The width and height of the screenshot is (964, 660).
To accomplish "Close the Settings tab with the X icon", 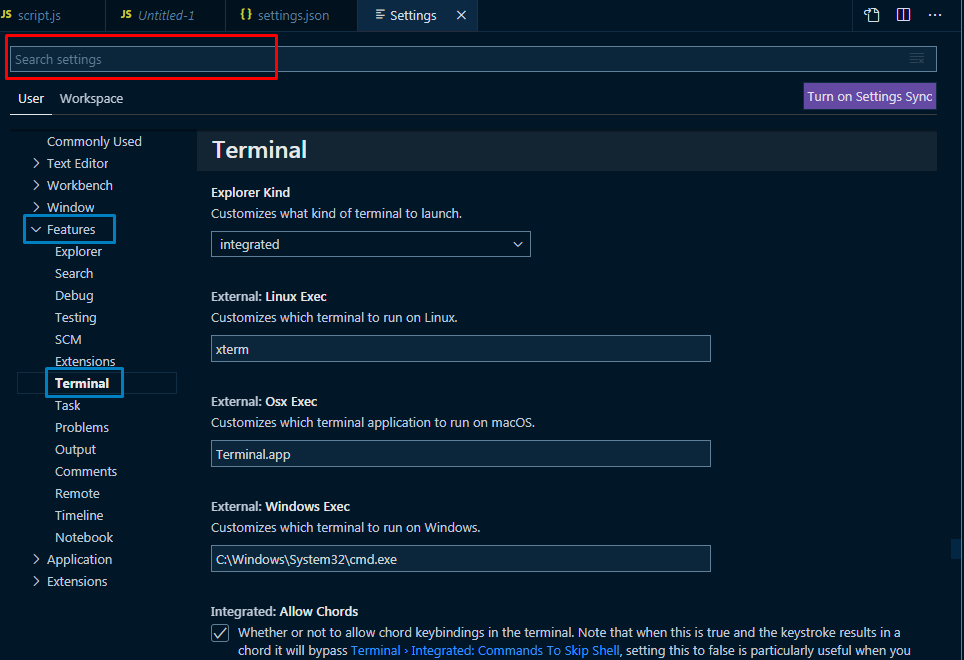I will (461, 16).
